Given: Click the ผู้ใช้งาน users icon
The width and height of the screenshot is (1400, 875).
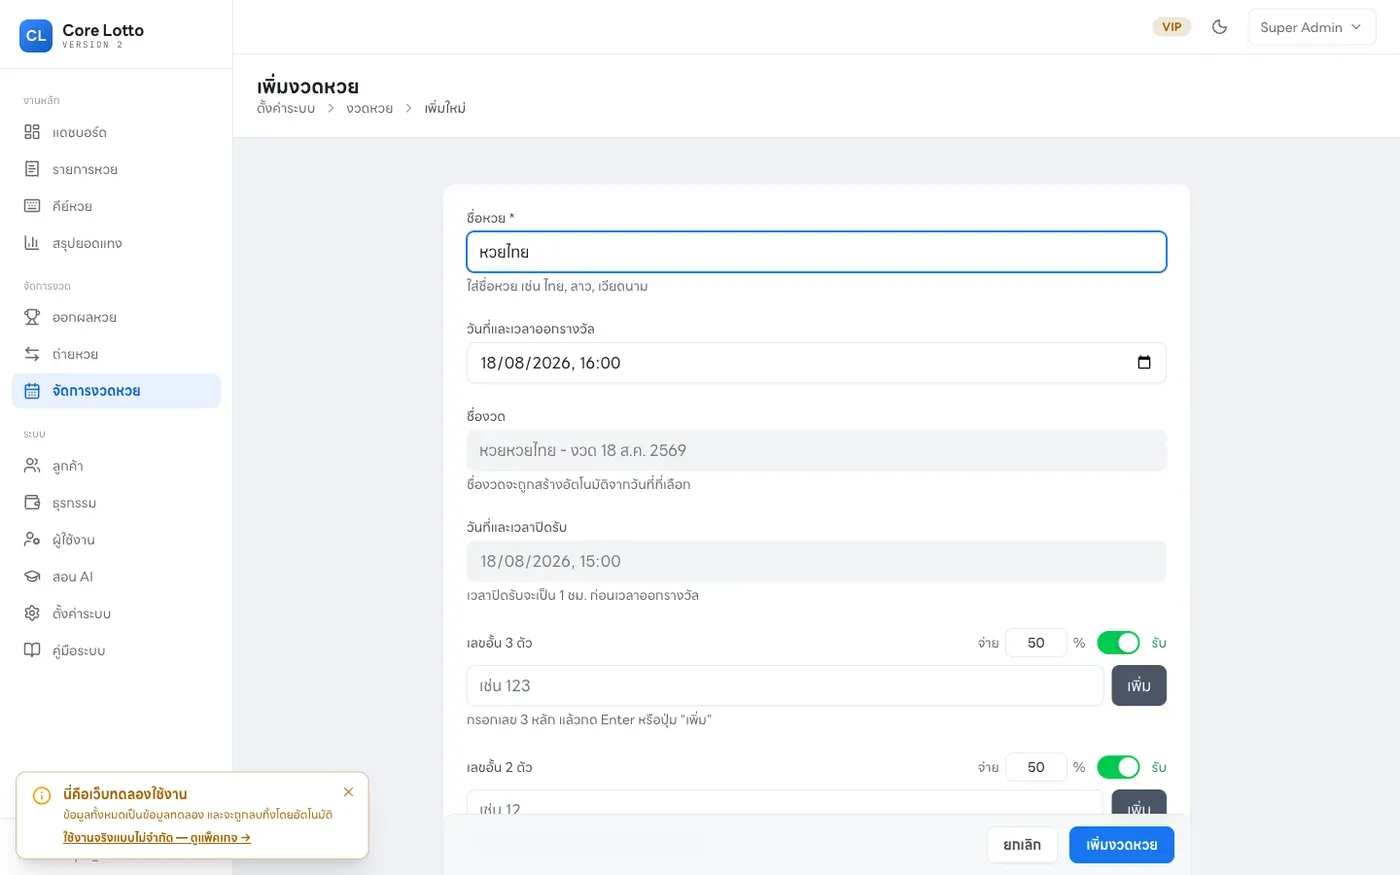Looking at the screenshot, I should tap(32, 540).
